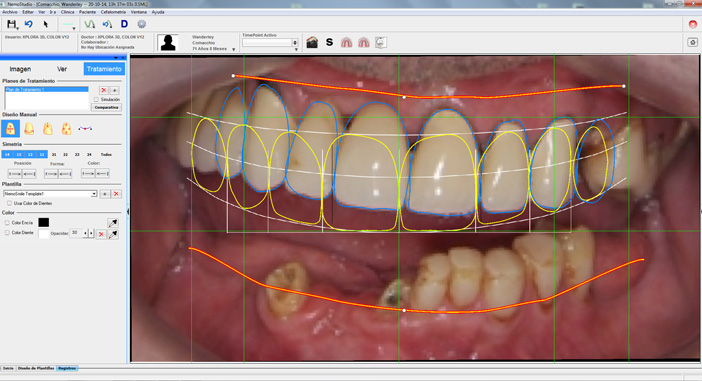Select the second tooth tool in Diseño Manual
Viewport: 702px width, 381px height.
[29, 129]
